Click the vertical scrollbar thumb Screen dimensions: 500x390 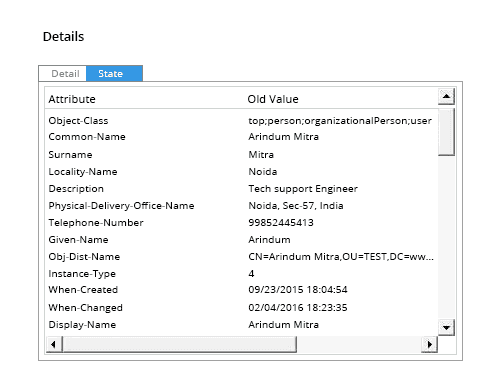click(446, 132)
